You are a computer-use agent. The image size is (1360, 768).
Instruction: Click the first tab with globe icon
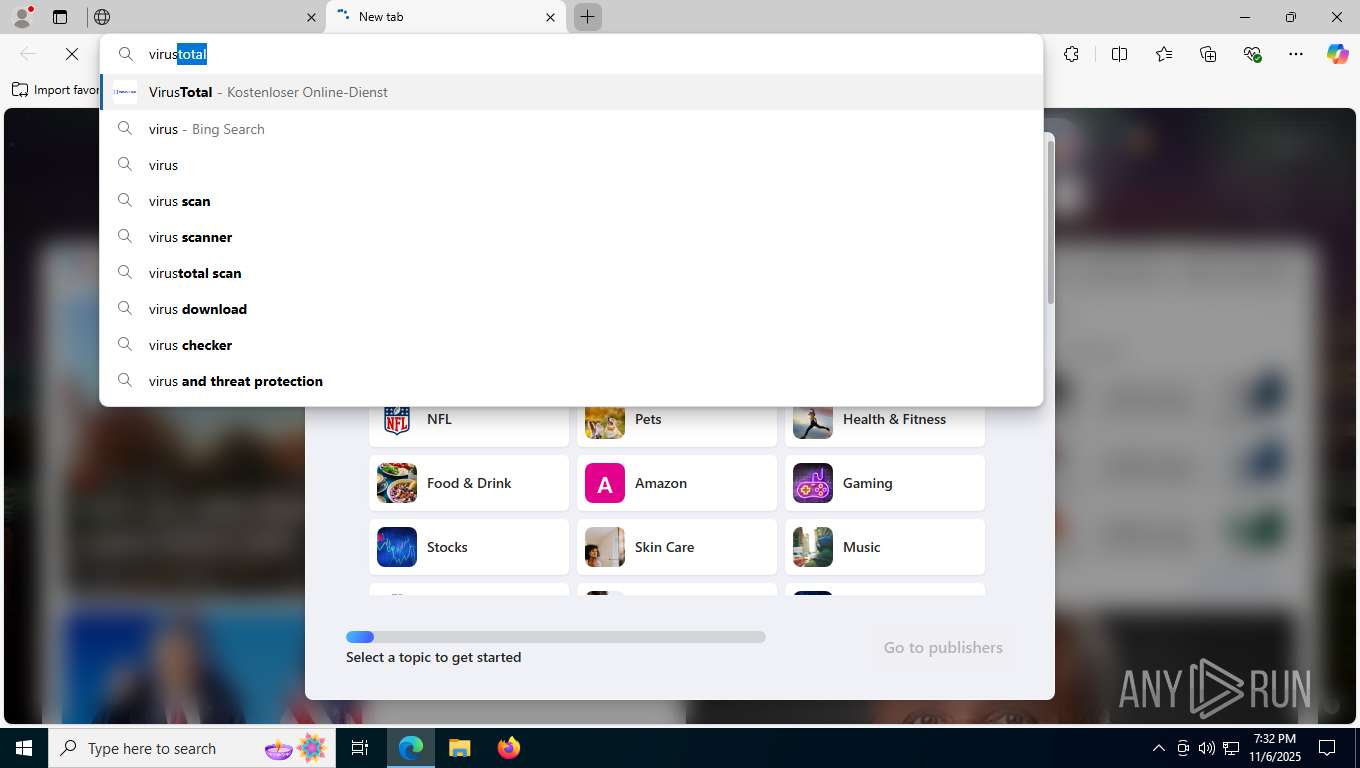(205, 17)
